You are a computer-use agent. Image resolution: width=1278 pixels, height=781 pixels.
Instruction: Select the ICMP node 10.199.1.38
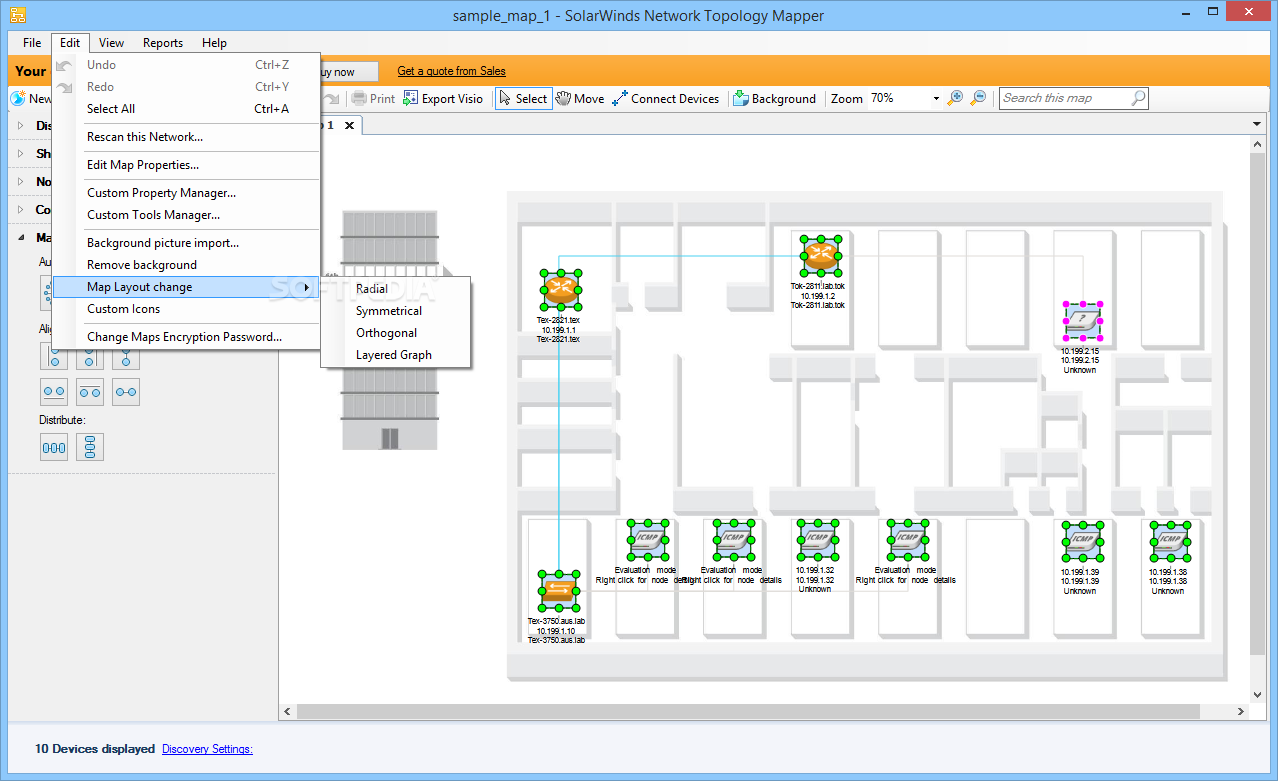(x=1169, y=541)
